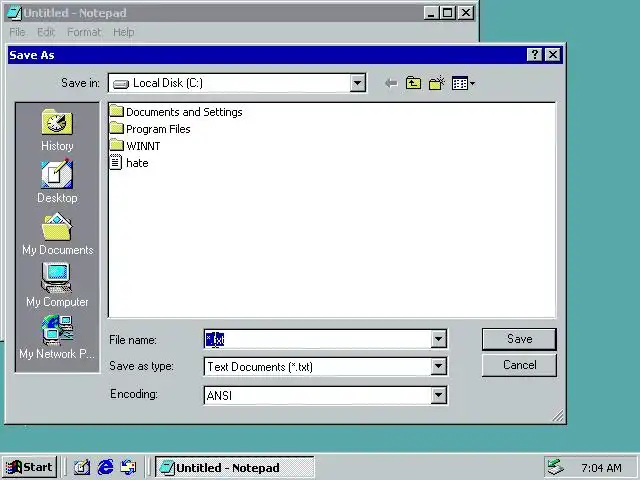Launch Internet Explorer from quick launch
This screenshot has height=480, width=640.
click(x=105, y=467)
